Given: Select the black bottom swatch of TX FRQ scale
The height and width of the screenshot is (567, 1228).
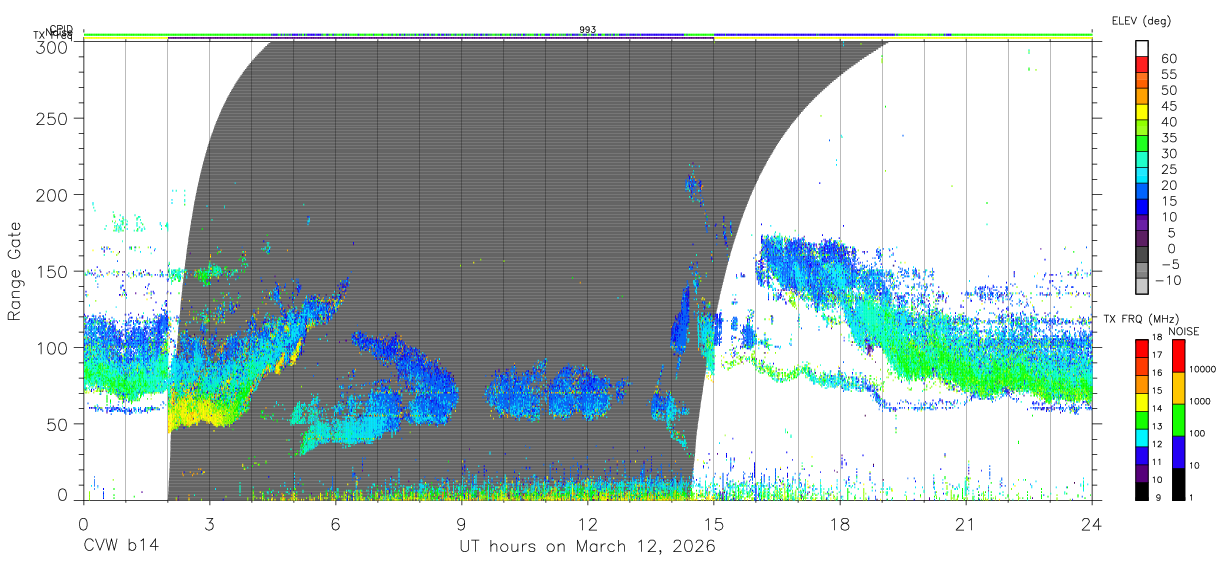Looking at the screenshot, I should point(1142,491).
